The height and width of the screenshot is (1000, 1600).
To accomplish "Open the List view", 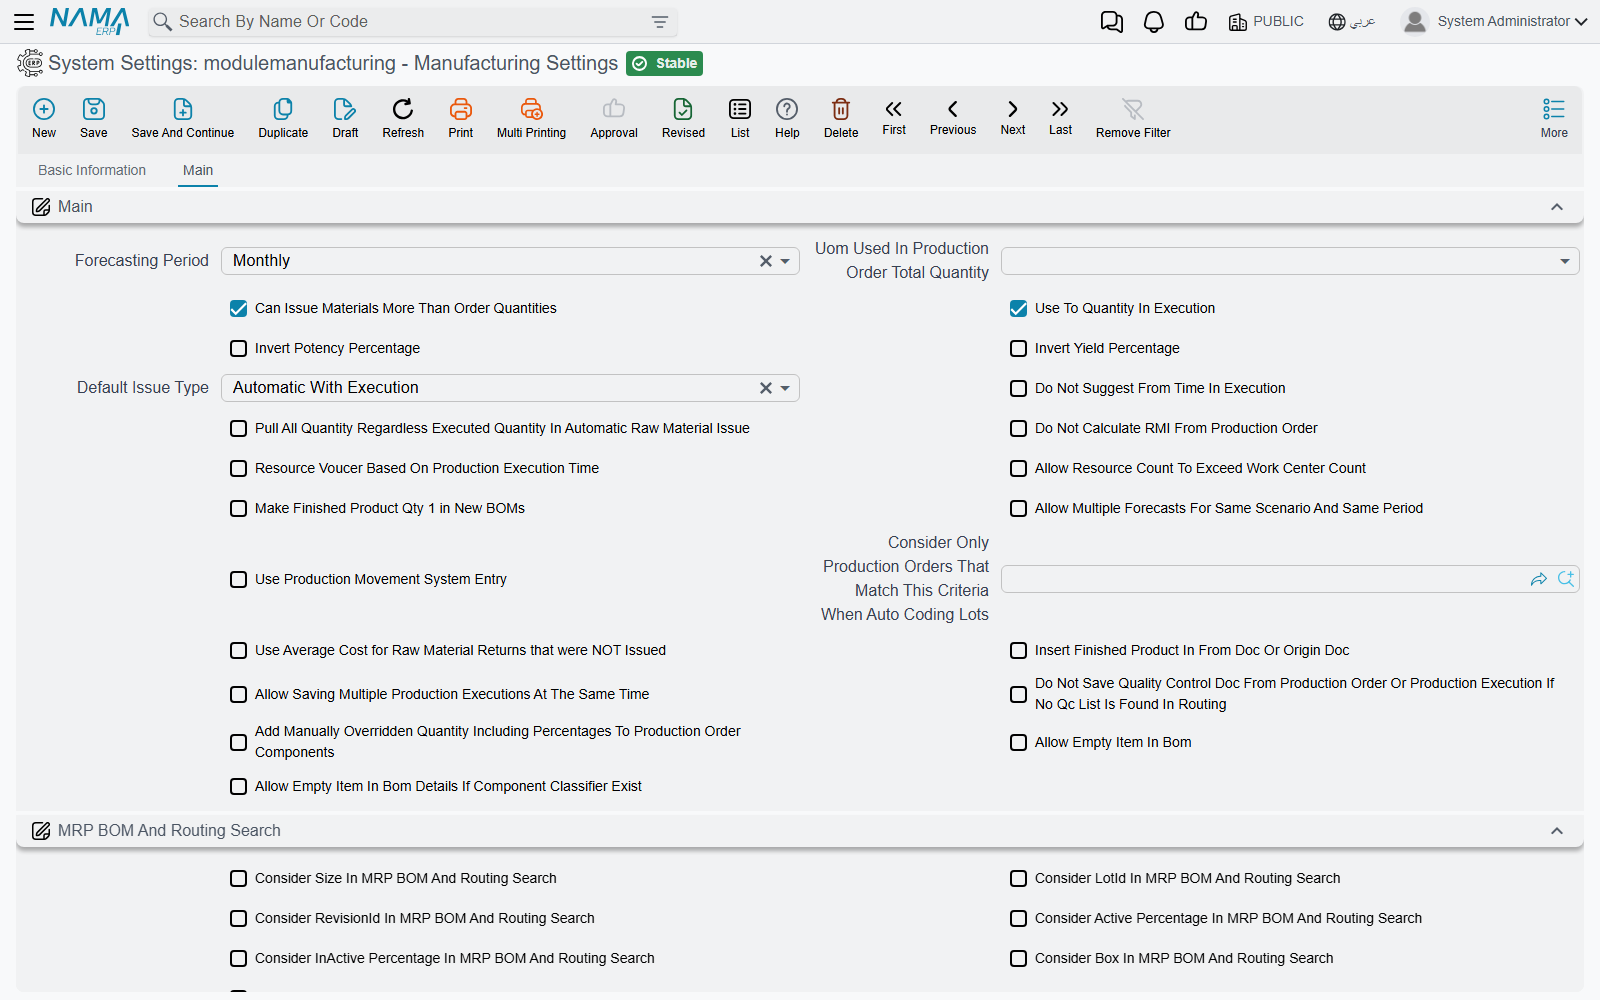I will (x=740, y=109).
